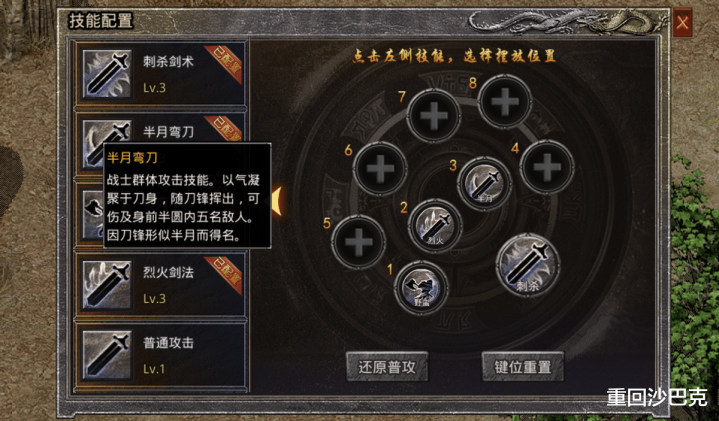Add a skill to empty slot 4

(x=547, y=167)
